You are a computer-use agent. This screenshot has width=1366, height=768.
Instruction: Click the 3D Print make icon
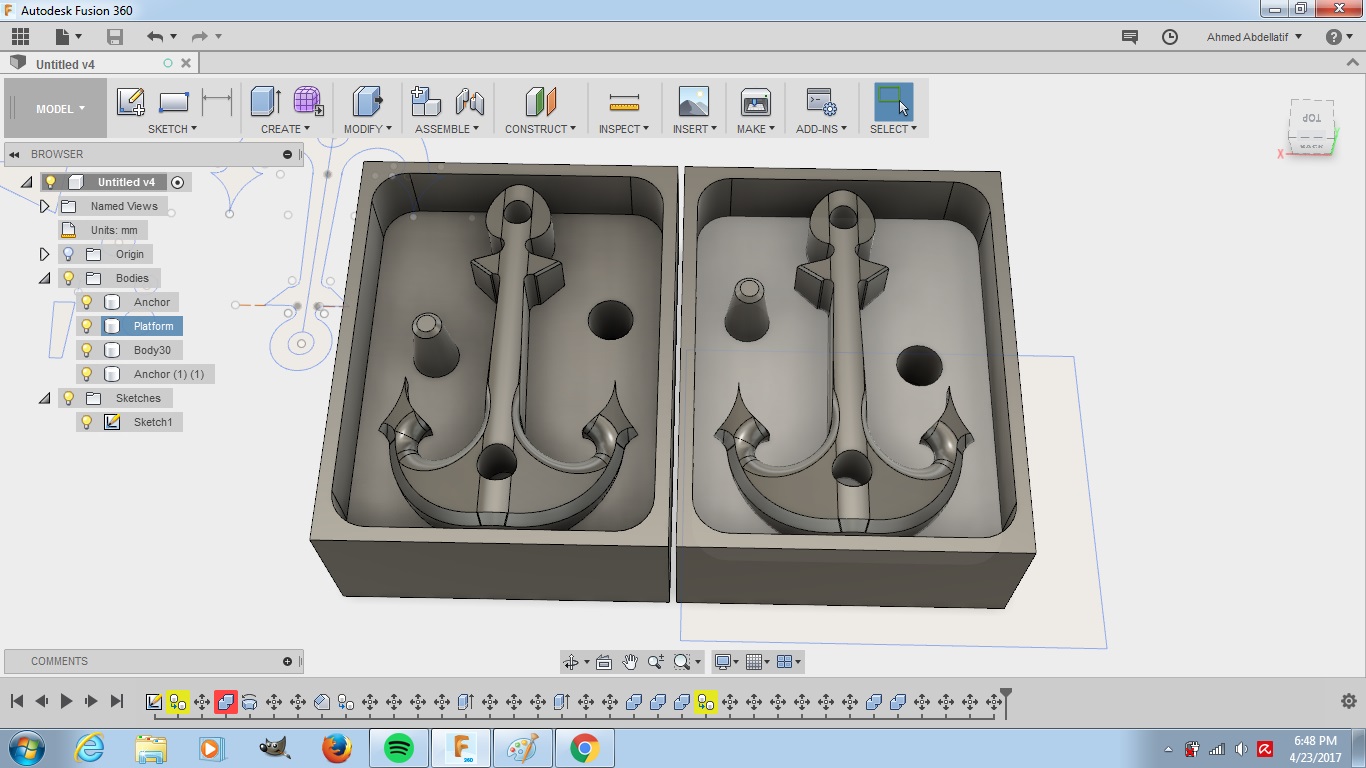click(x=755, y=101)
